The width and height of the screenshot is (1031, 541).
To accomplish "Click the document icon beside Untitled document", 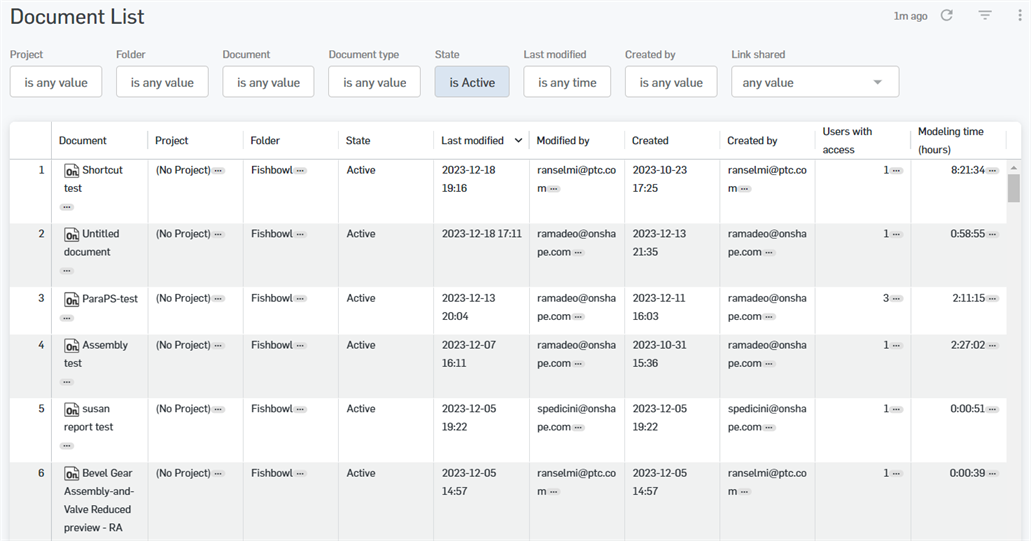I will (71, 235).
